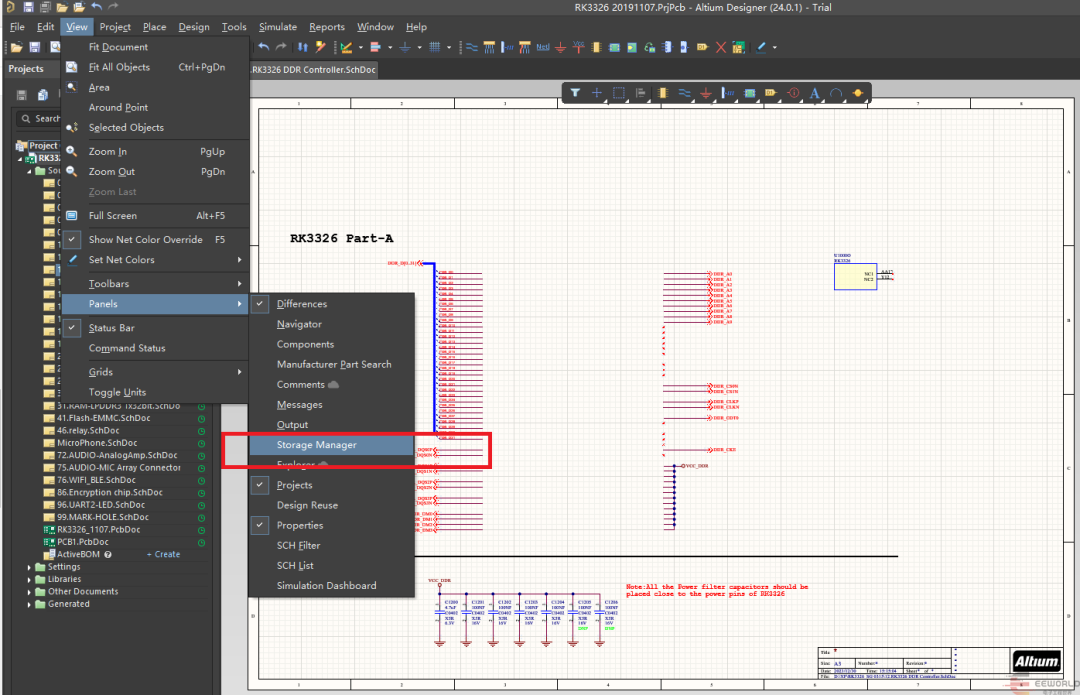
Task: Click the GND power port icon in the active bar
Action: pyautogui.click(x=706, y=93)
